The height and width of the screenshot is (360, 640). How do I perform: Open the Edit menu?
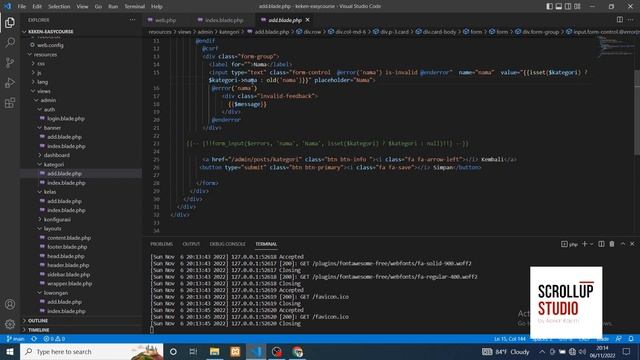coord(37,6)
